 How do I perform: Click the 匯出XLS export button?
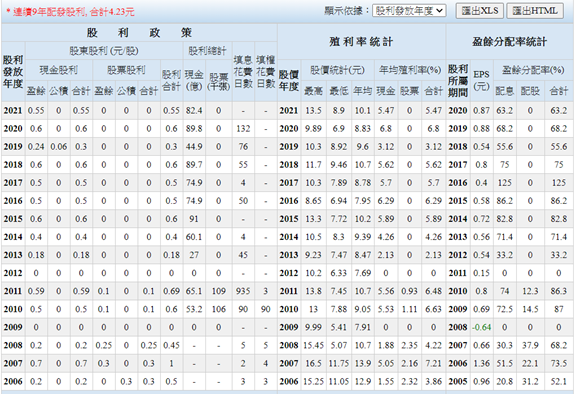[480, 11]
